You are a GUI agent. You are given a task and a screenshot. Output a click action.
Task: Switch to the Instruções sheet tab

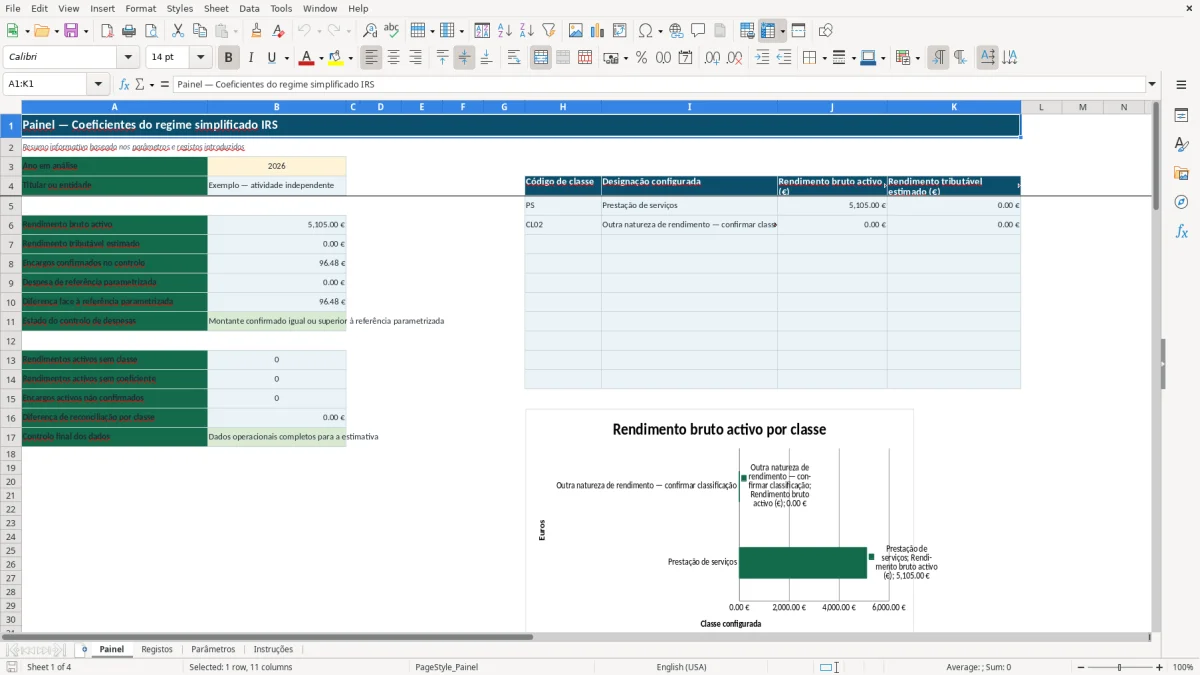273,649
